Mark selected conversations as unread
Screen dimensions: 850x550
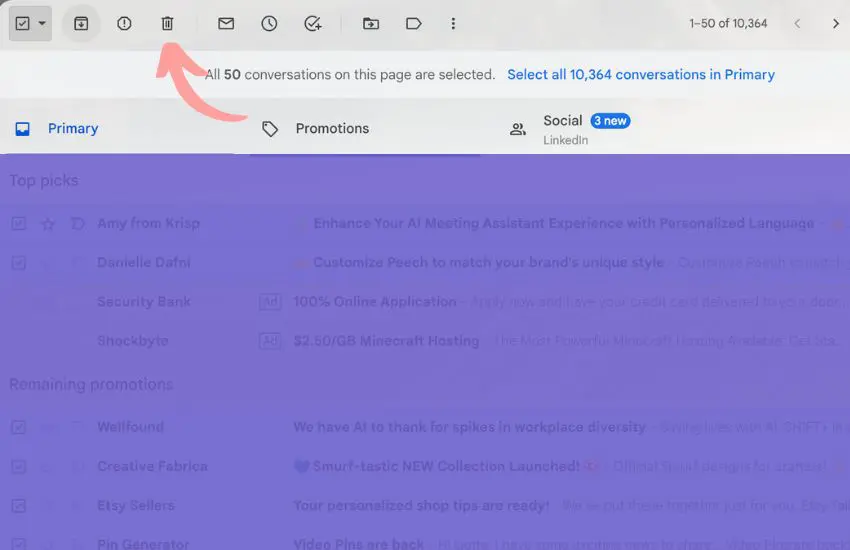(226, 23)
